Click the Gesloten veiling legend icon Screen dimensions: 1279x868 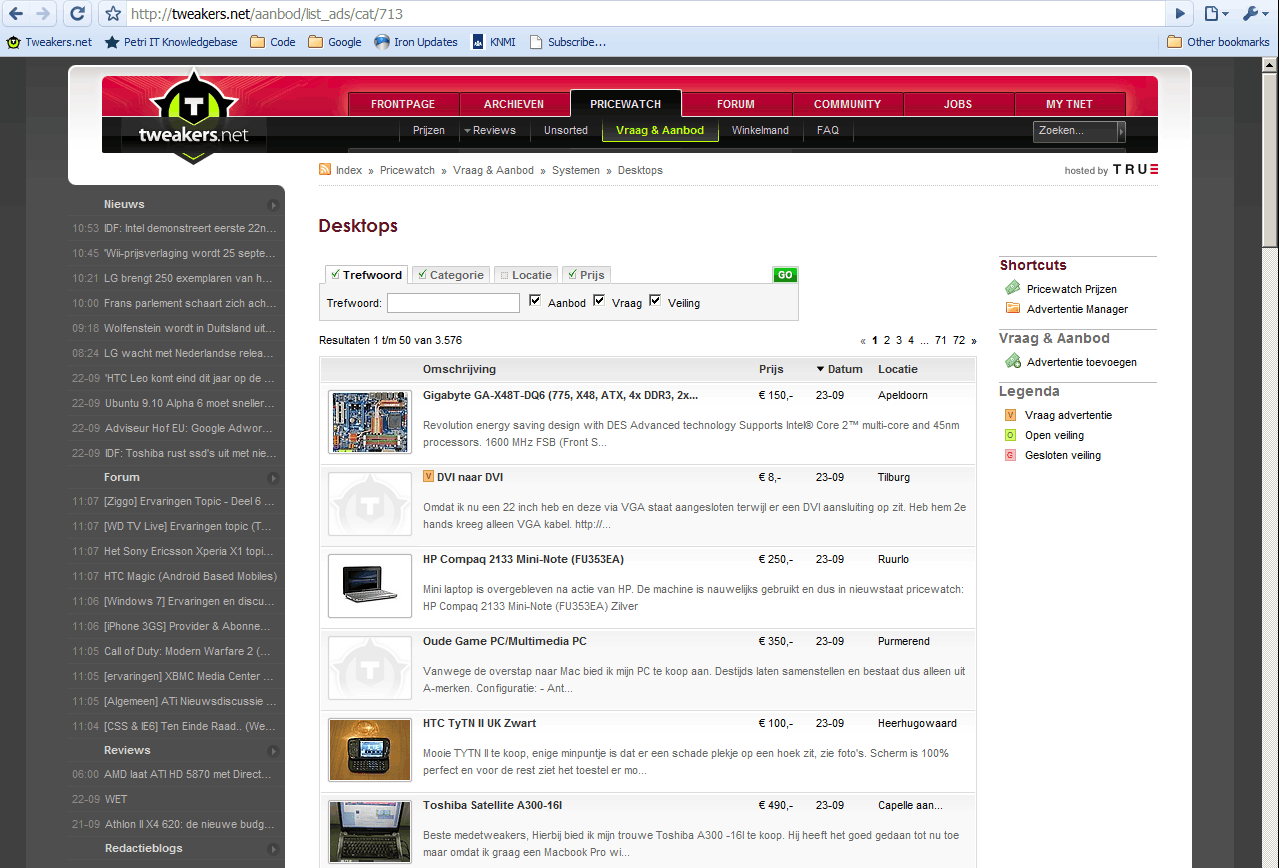coord(1010,455)
